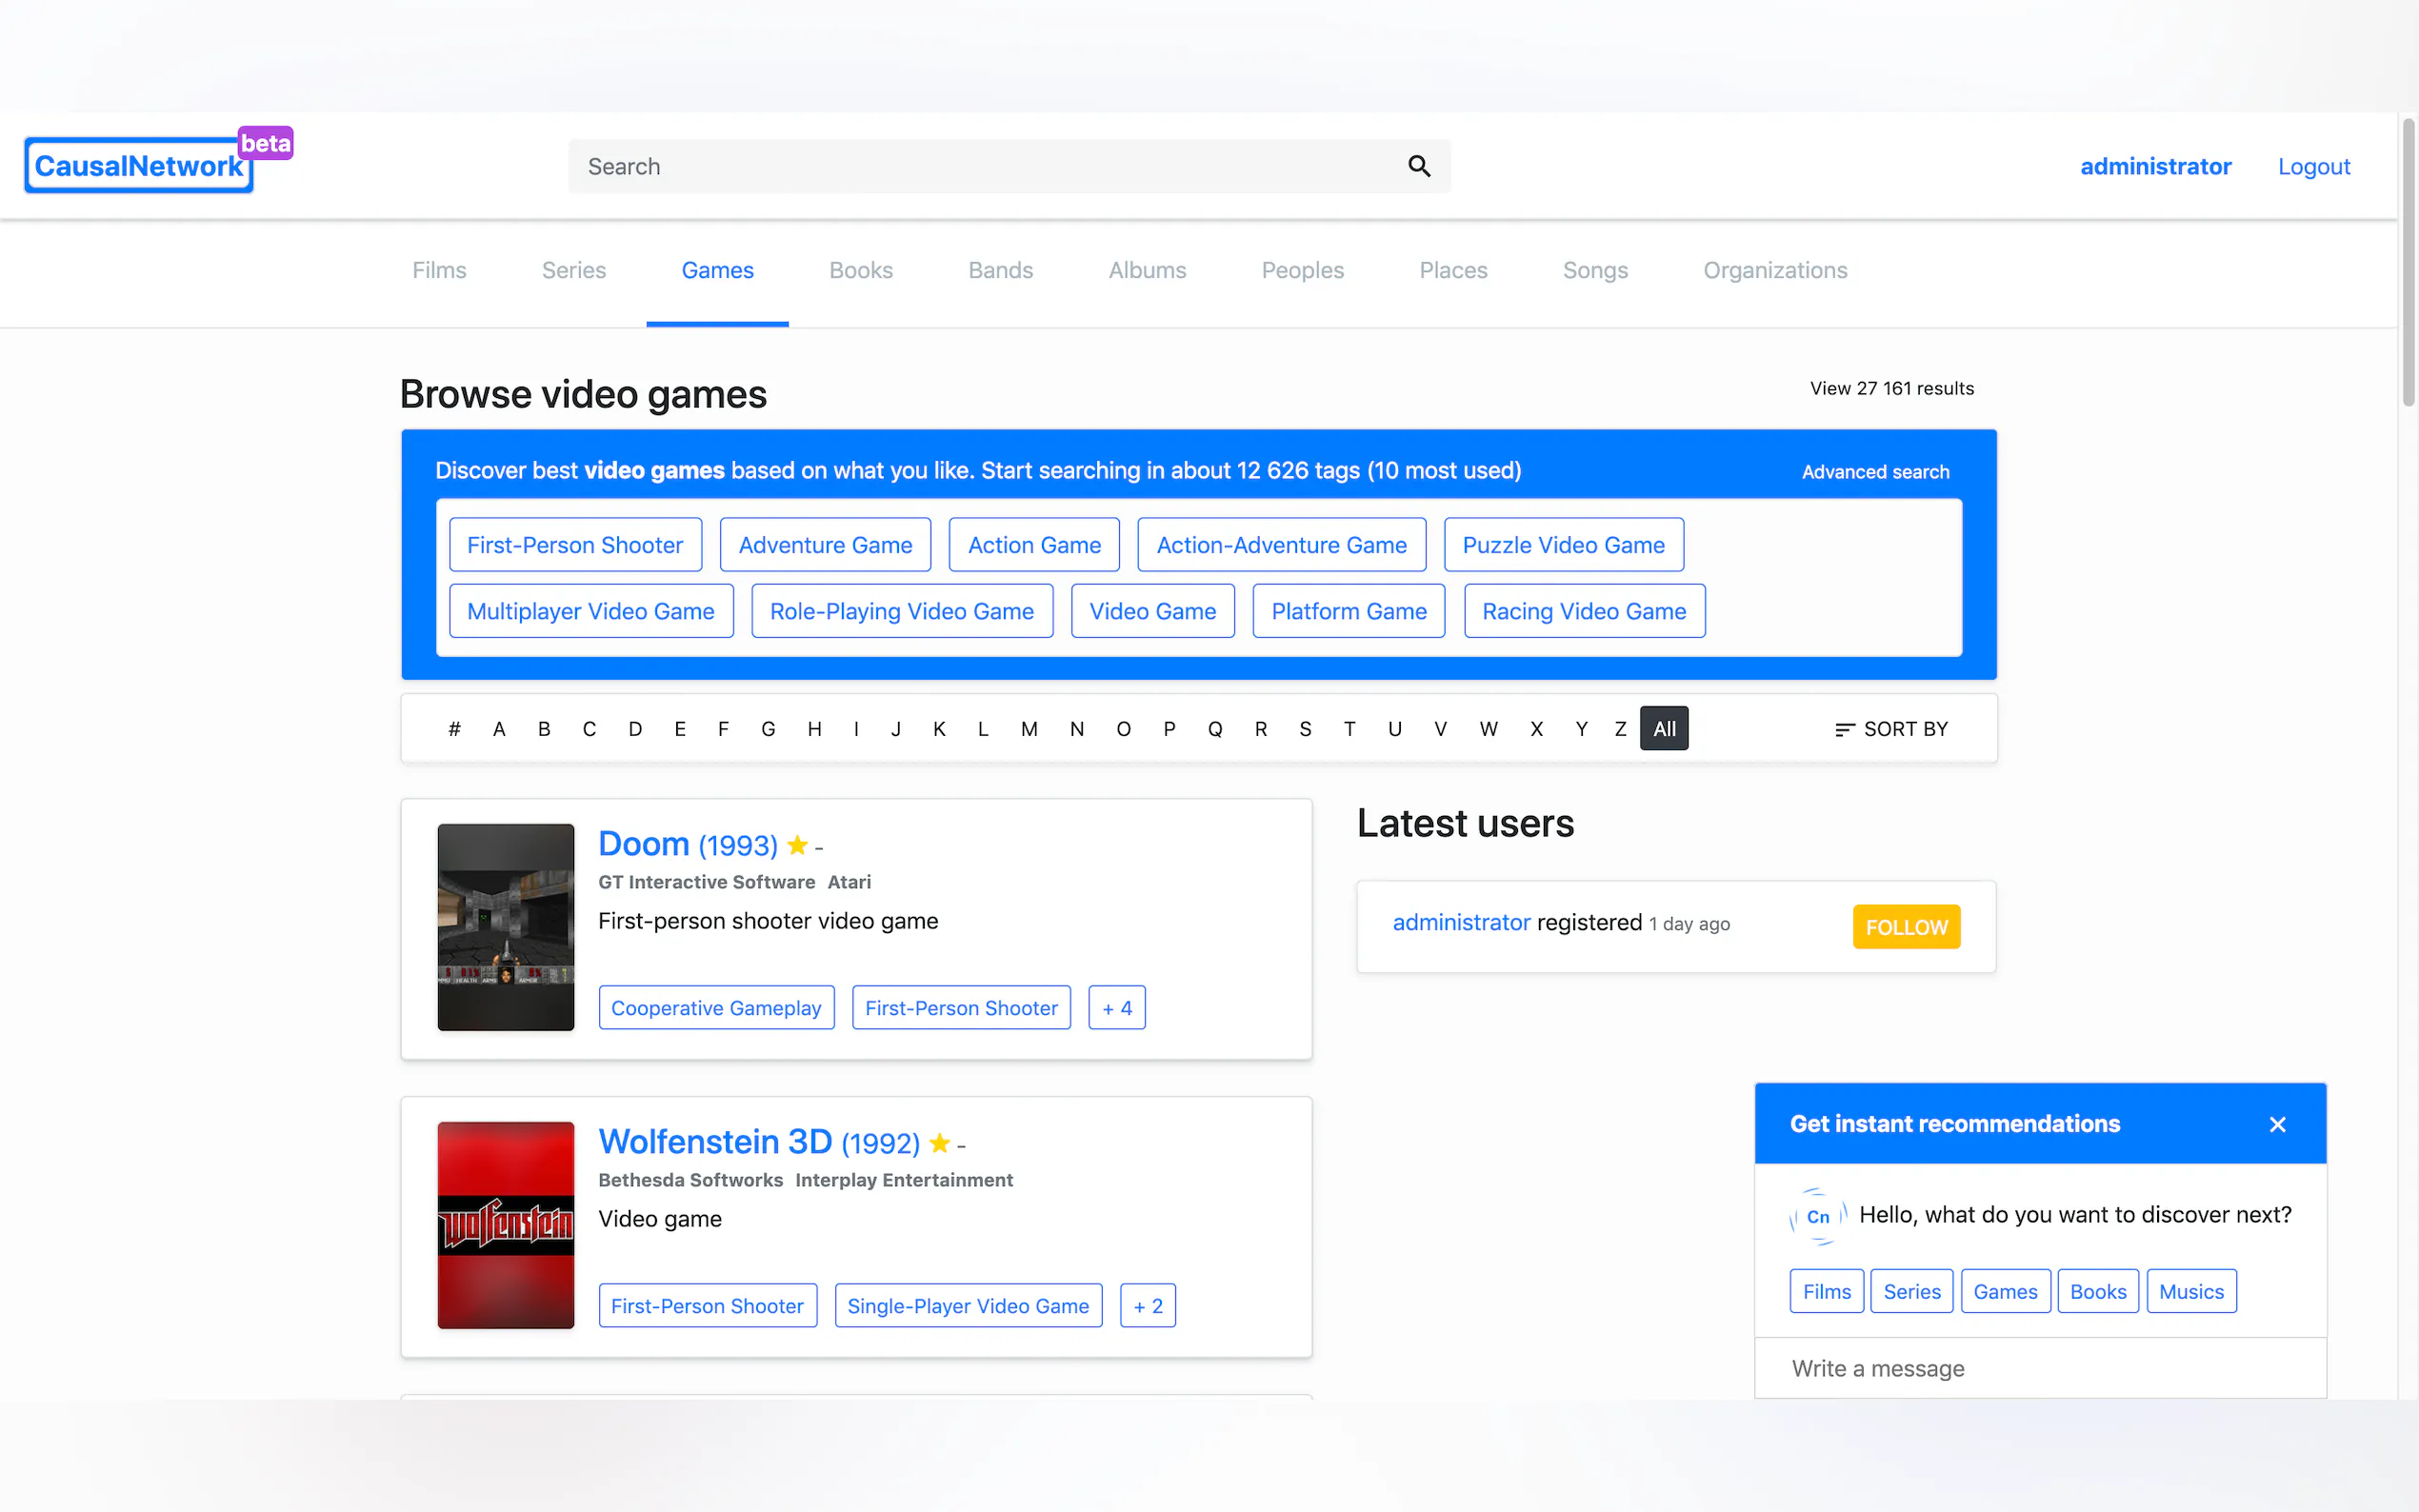Select the All alphabet filter
2419x1512 pixels.
pos(1663,729)
